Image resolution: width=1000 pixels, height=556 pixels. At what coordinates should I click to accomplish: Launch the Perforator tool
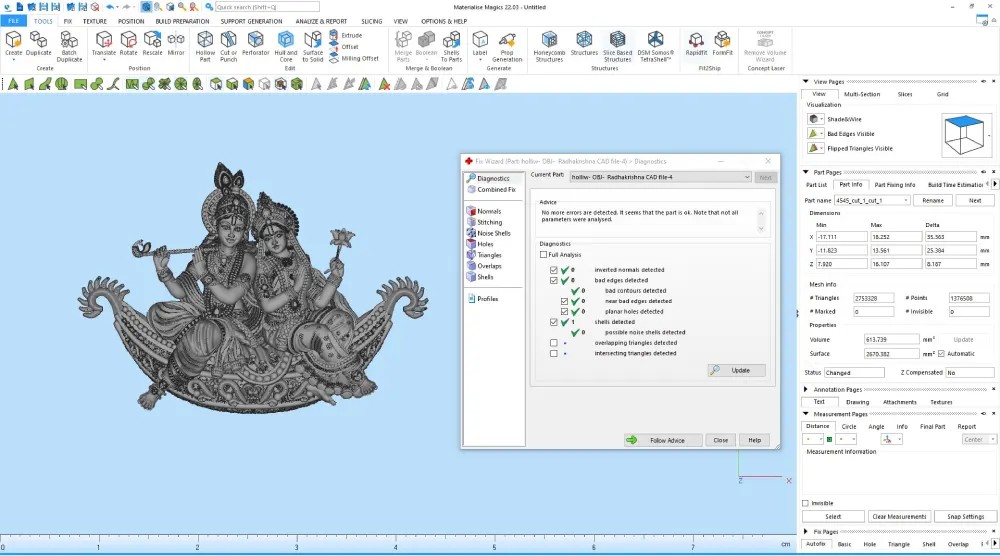pos(255,45)
